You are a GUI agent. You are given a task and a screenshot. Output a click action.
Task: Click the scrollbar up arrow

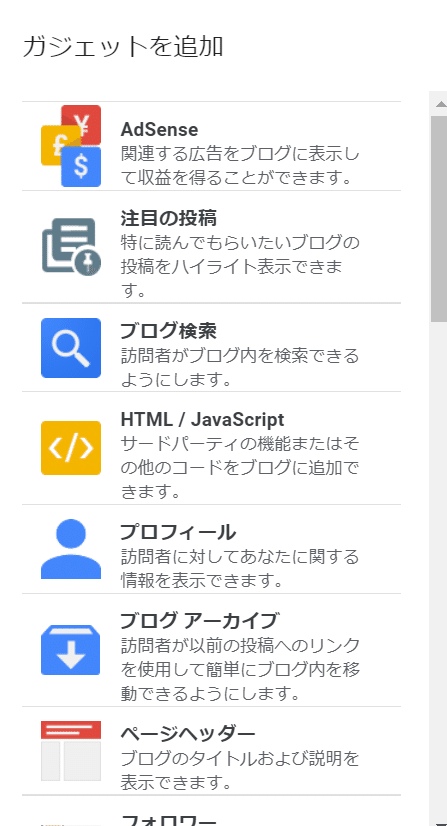click(440, 104)
